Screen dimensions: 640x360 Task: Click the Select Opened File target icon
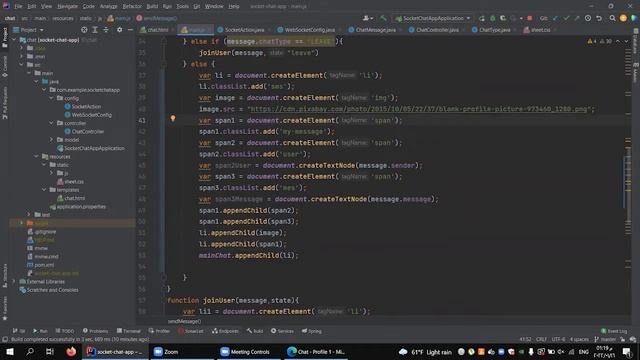(x=84, y=30)
